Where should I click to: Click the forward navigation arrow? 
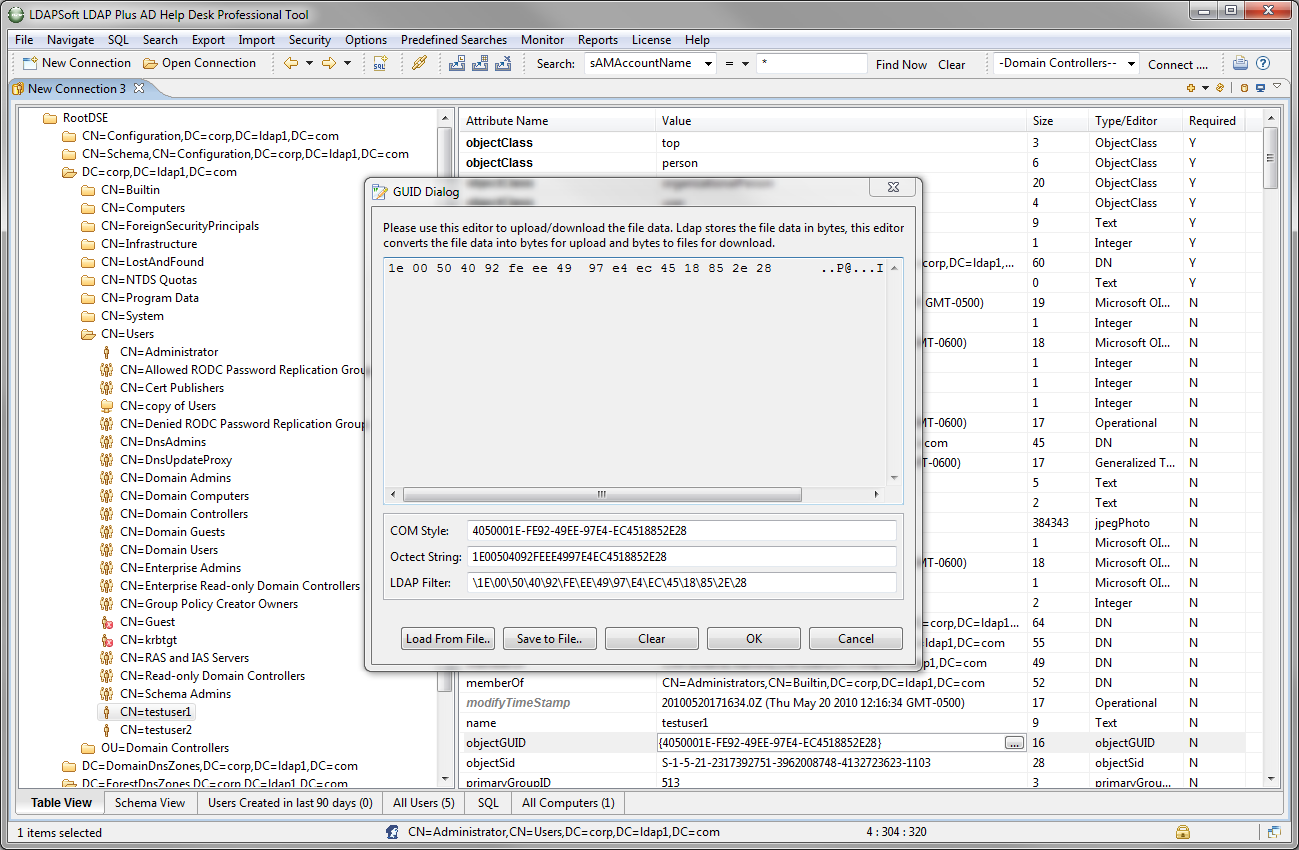pos(328,63)
